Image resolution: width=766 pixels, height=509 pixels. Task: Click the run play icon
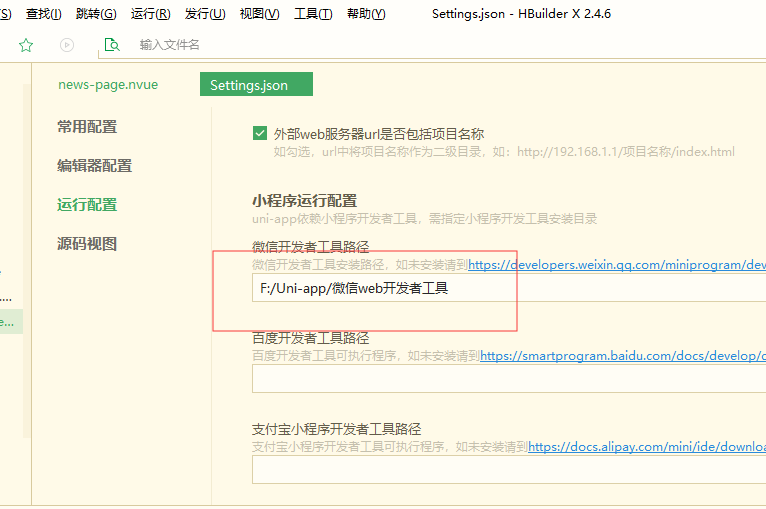click(x=67, y=45)
